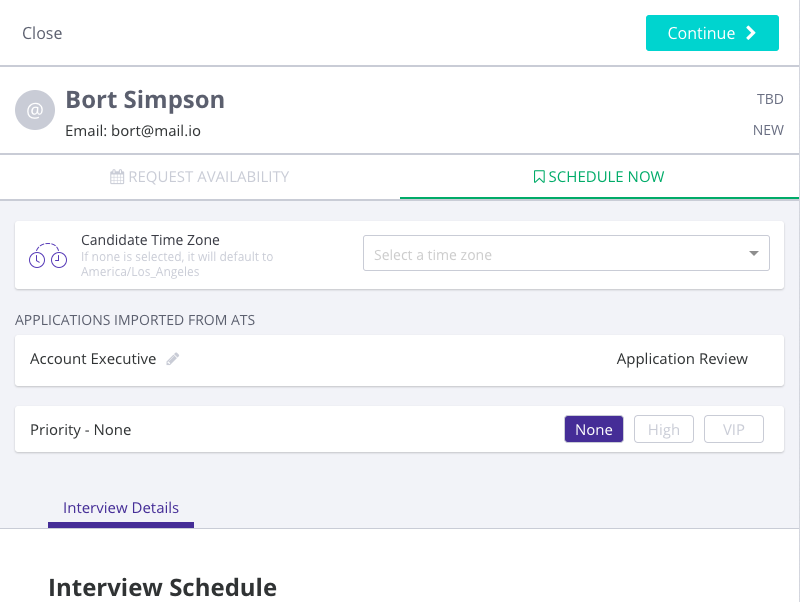Switch to the Schedule Now tab

(599, 177)
